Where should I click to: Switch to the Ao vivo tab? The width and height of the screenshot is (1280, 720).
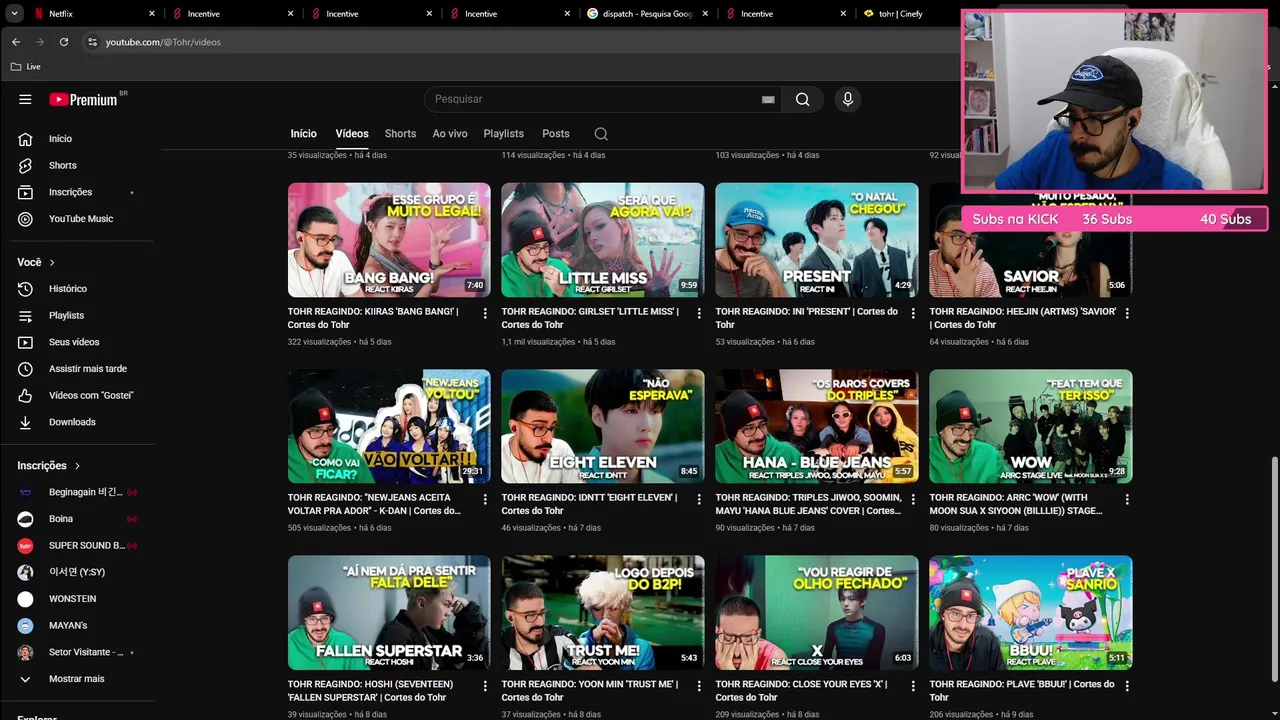coord(450,134)
